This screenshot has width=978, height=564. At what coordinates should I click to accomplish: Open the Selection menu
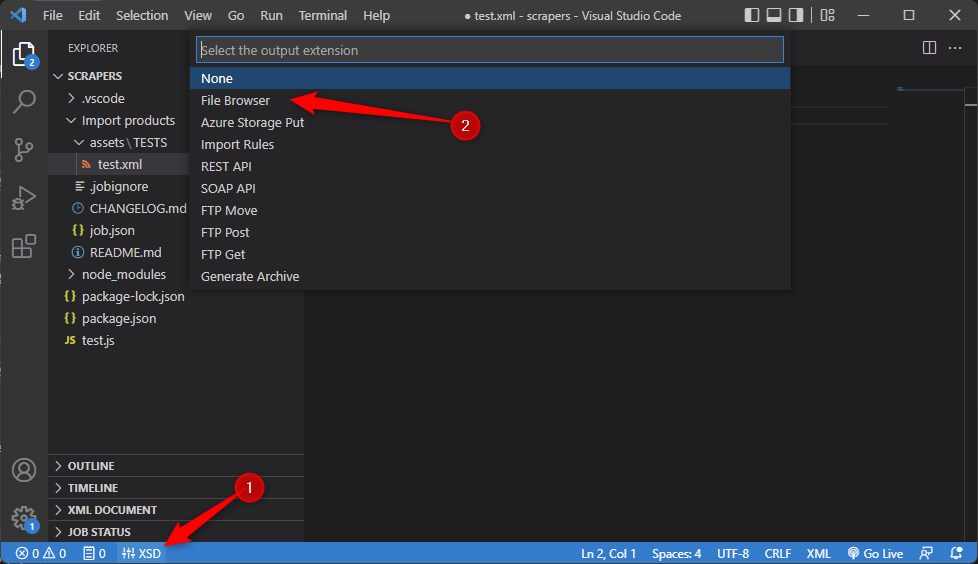pos(142,15)
